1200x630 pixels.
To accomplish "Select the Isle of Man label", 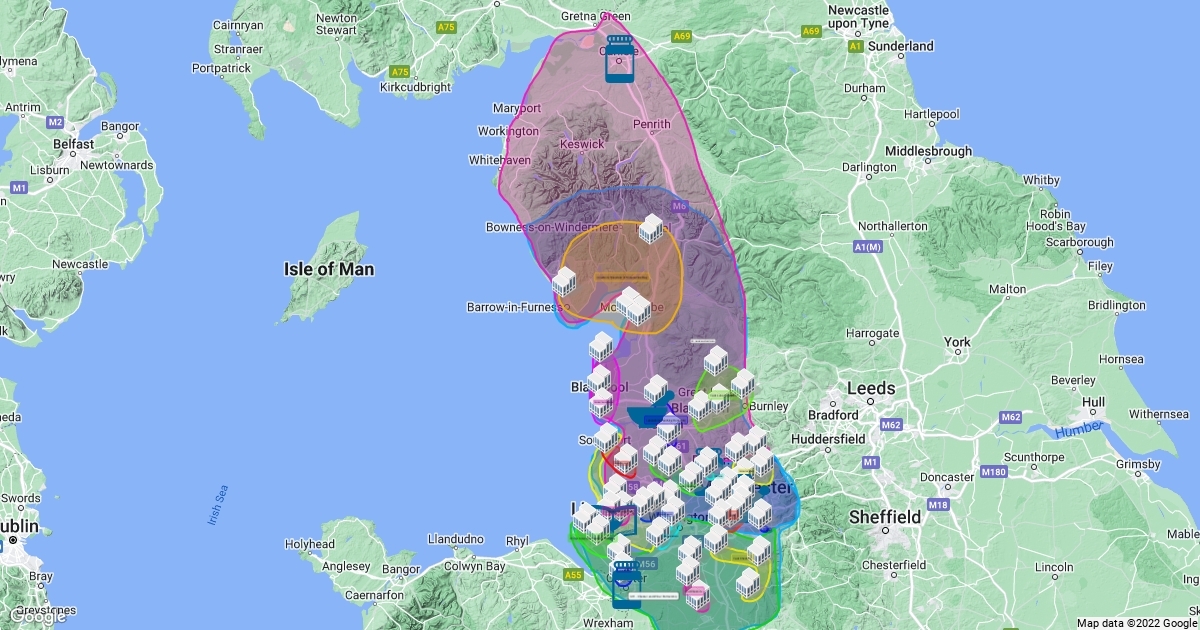I will 329,269.
